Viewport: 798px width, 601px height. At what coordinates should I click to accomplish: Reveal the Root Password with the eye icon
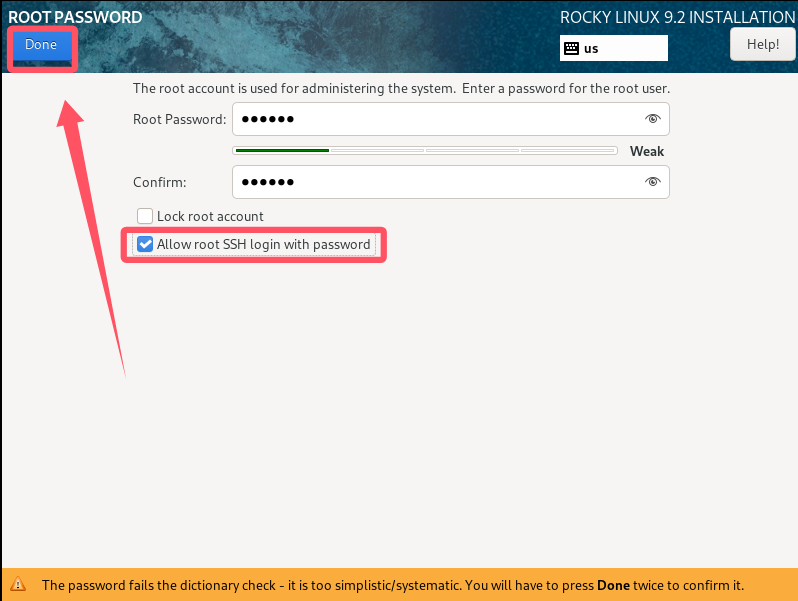click(652, 119)
